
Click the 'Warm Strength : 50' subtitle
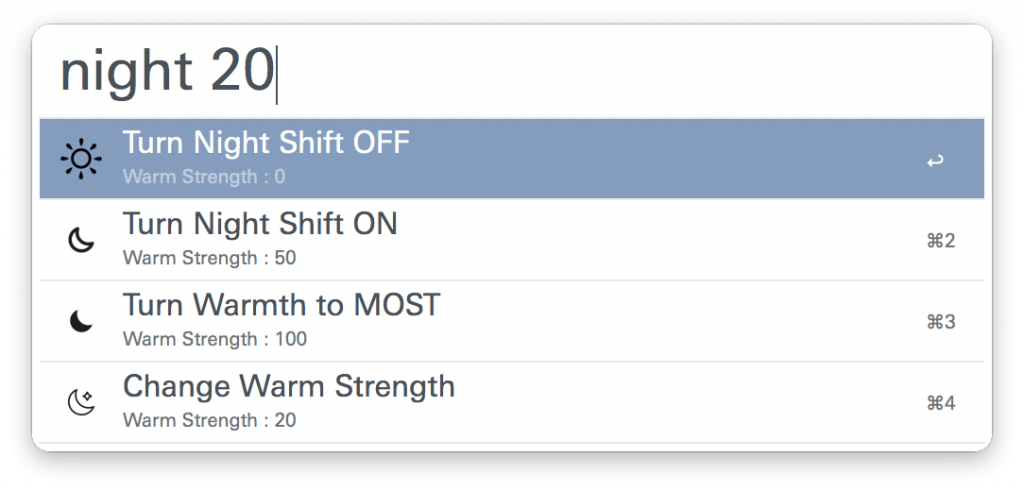[209, 258]
